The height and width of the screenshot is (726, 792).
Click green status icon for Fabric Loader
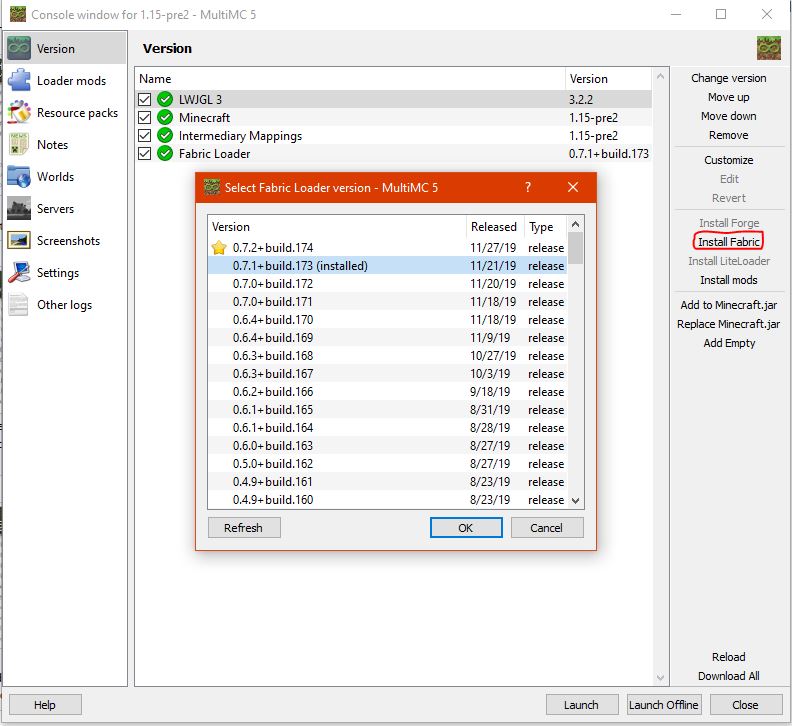point(165,153)
